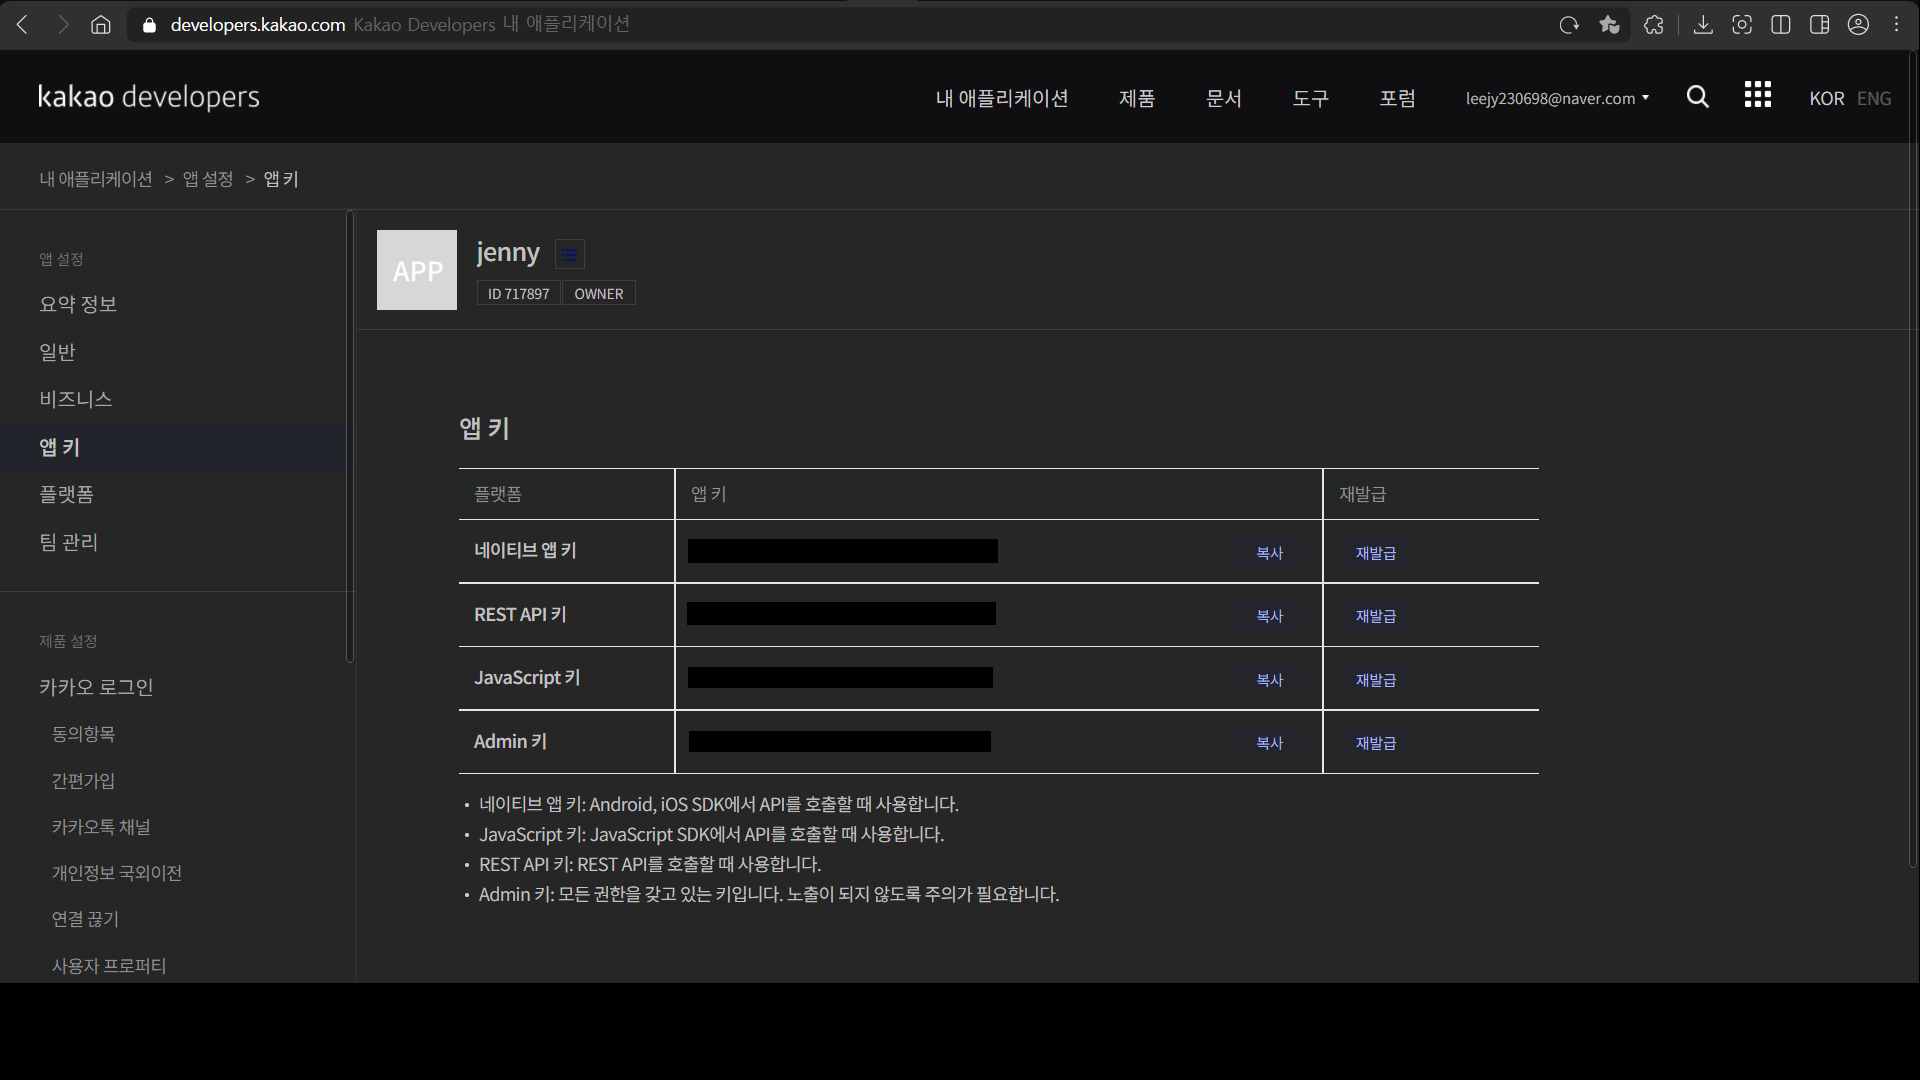
Task: Reissue the Admin 키 with 재발급
Action: coord(1376,743)
